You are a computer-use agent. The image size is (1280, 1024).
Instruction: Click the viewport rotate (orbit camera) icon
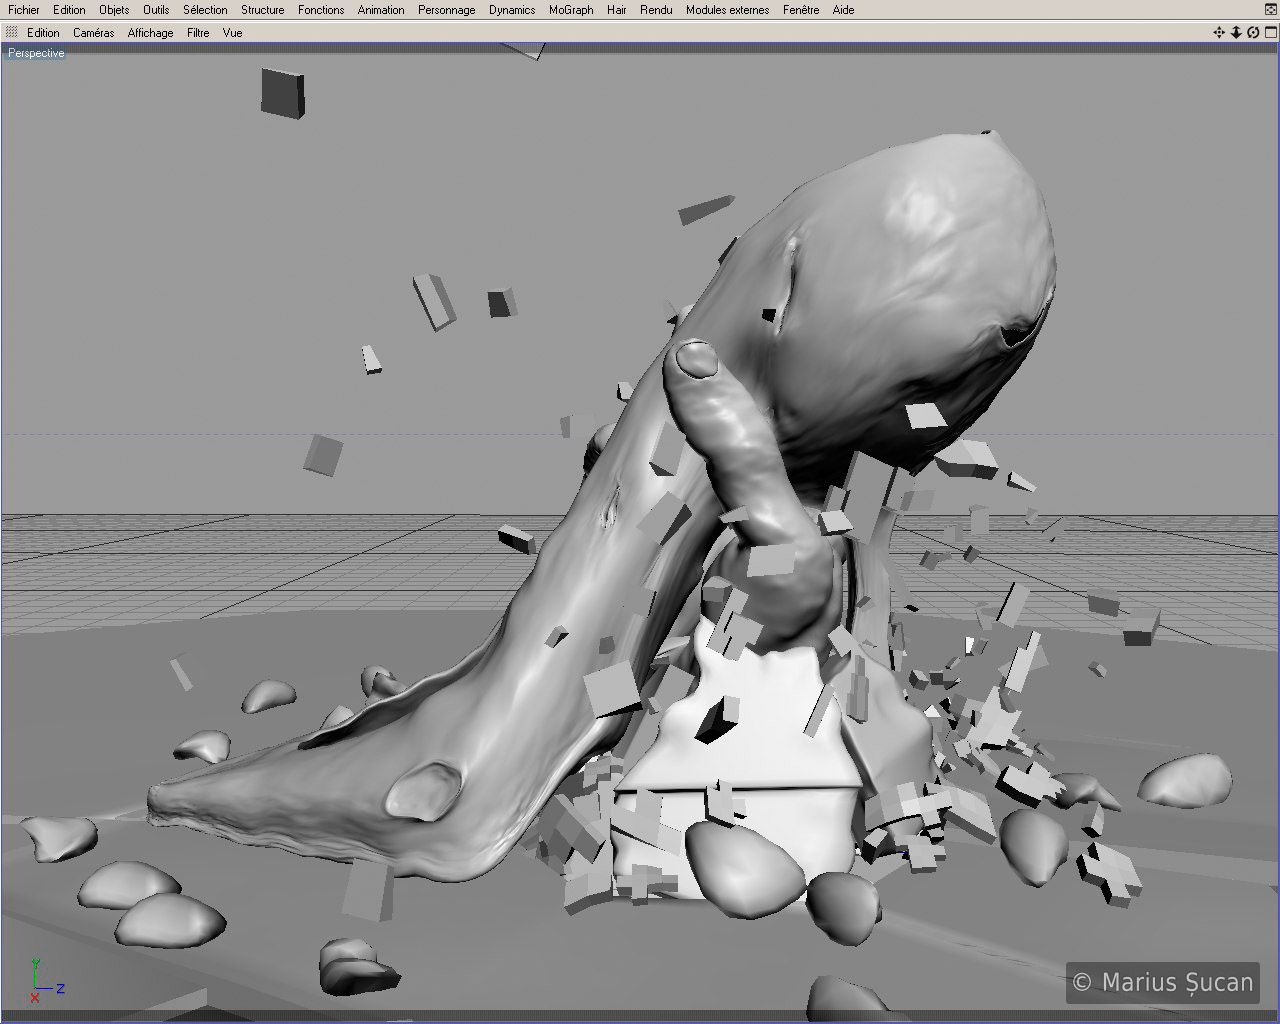coord(1253,33)
